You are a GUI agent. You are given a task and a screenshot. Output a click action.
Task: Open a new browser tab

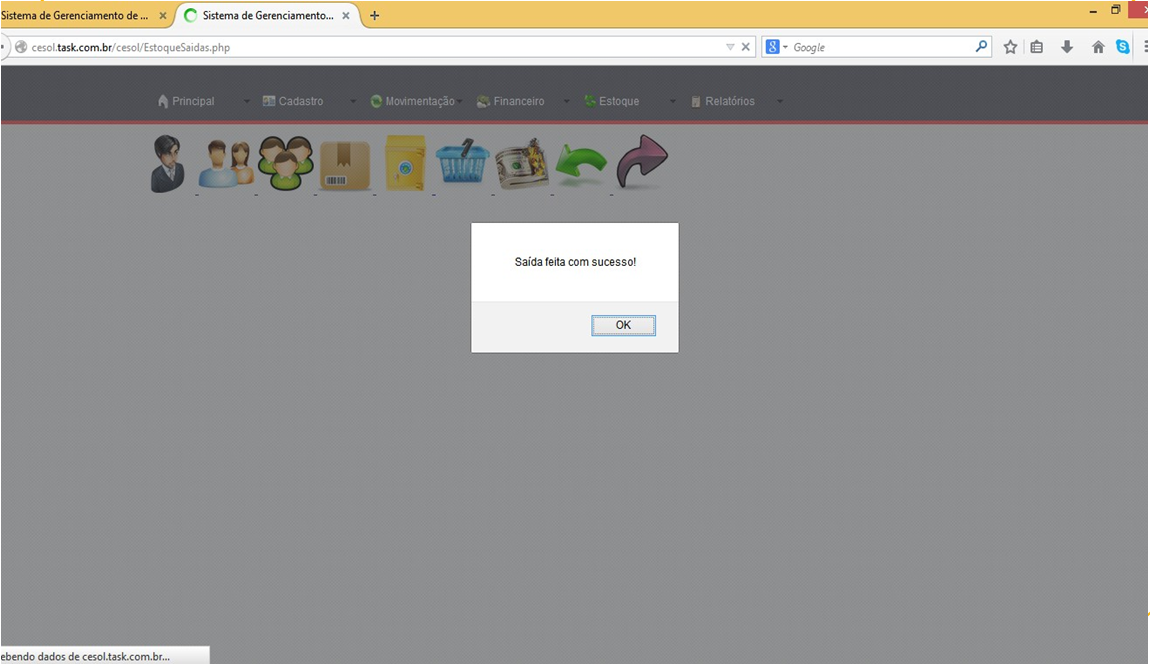pyautogui.click(x=375, y=16)
